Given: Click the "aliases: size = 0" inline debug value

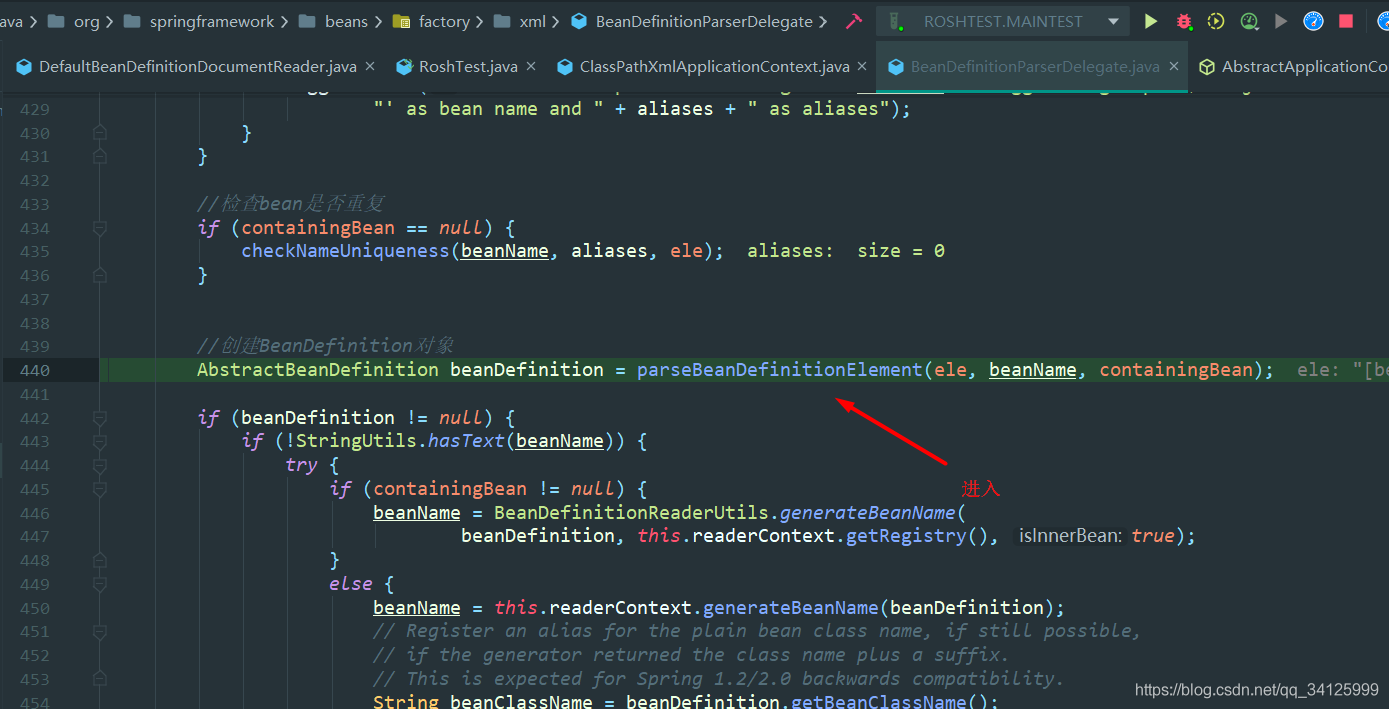Looking at the screenshot, I should [x=846, y=251].
